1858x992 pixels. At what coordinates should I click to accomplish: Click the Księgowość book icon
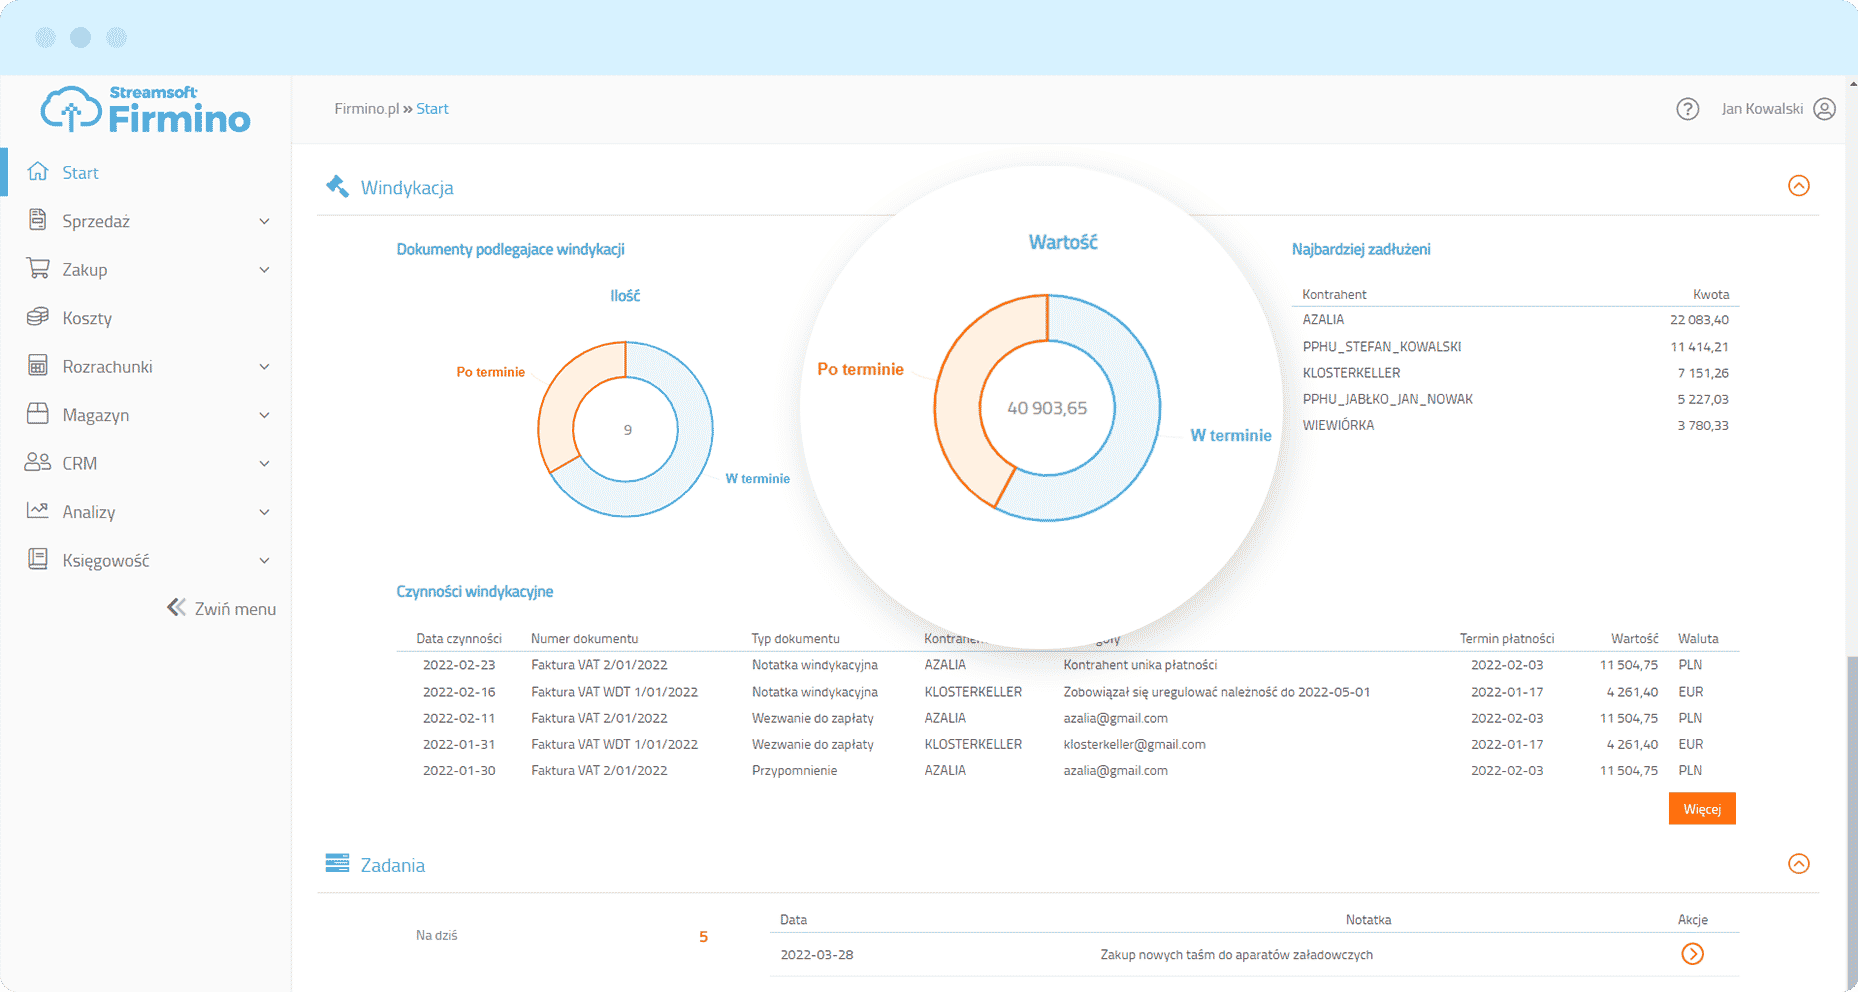click(38, 559)
